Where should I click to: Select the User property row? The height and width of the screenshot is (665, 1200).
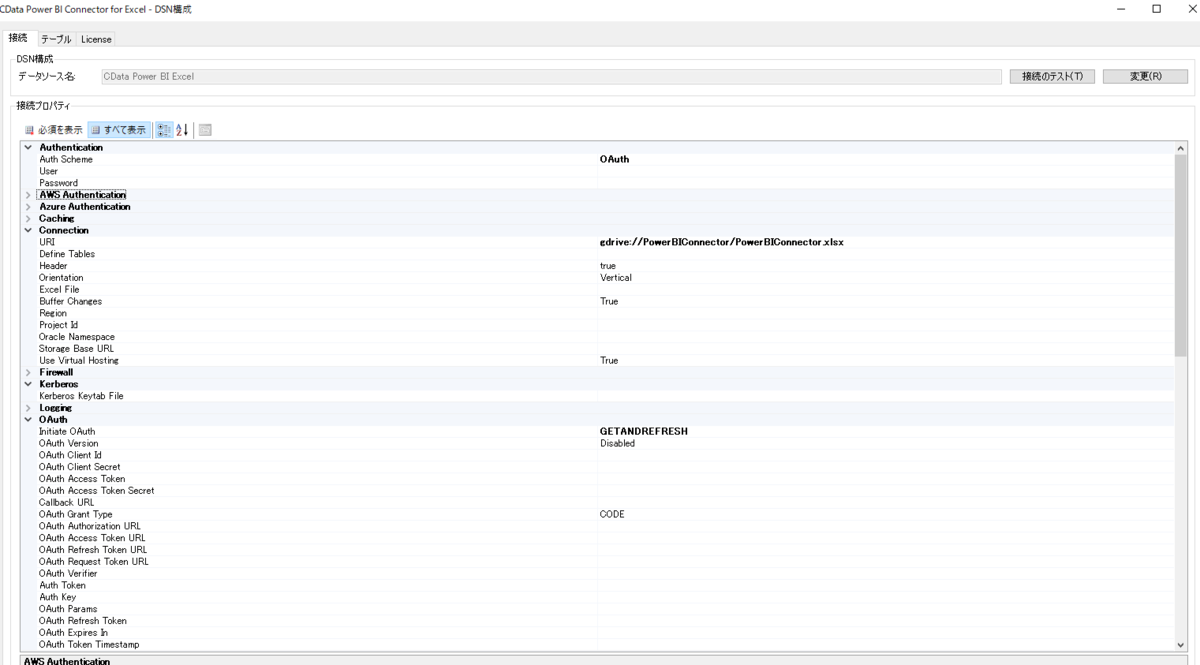[598, 172]
